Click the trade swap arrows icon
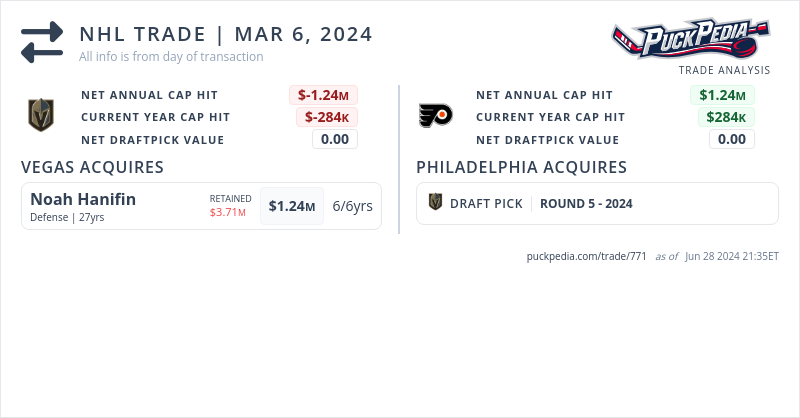The width and height of the screenshot is (800, 418). coord(42,42)
